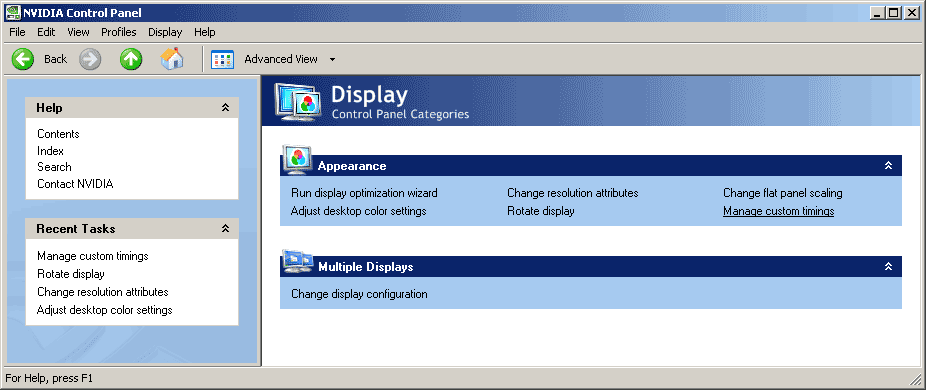Click the Multiple Displays section icon
This screenshot has height=390, width=926.
(298, 261)
